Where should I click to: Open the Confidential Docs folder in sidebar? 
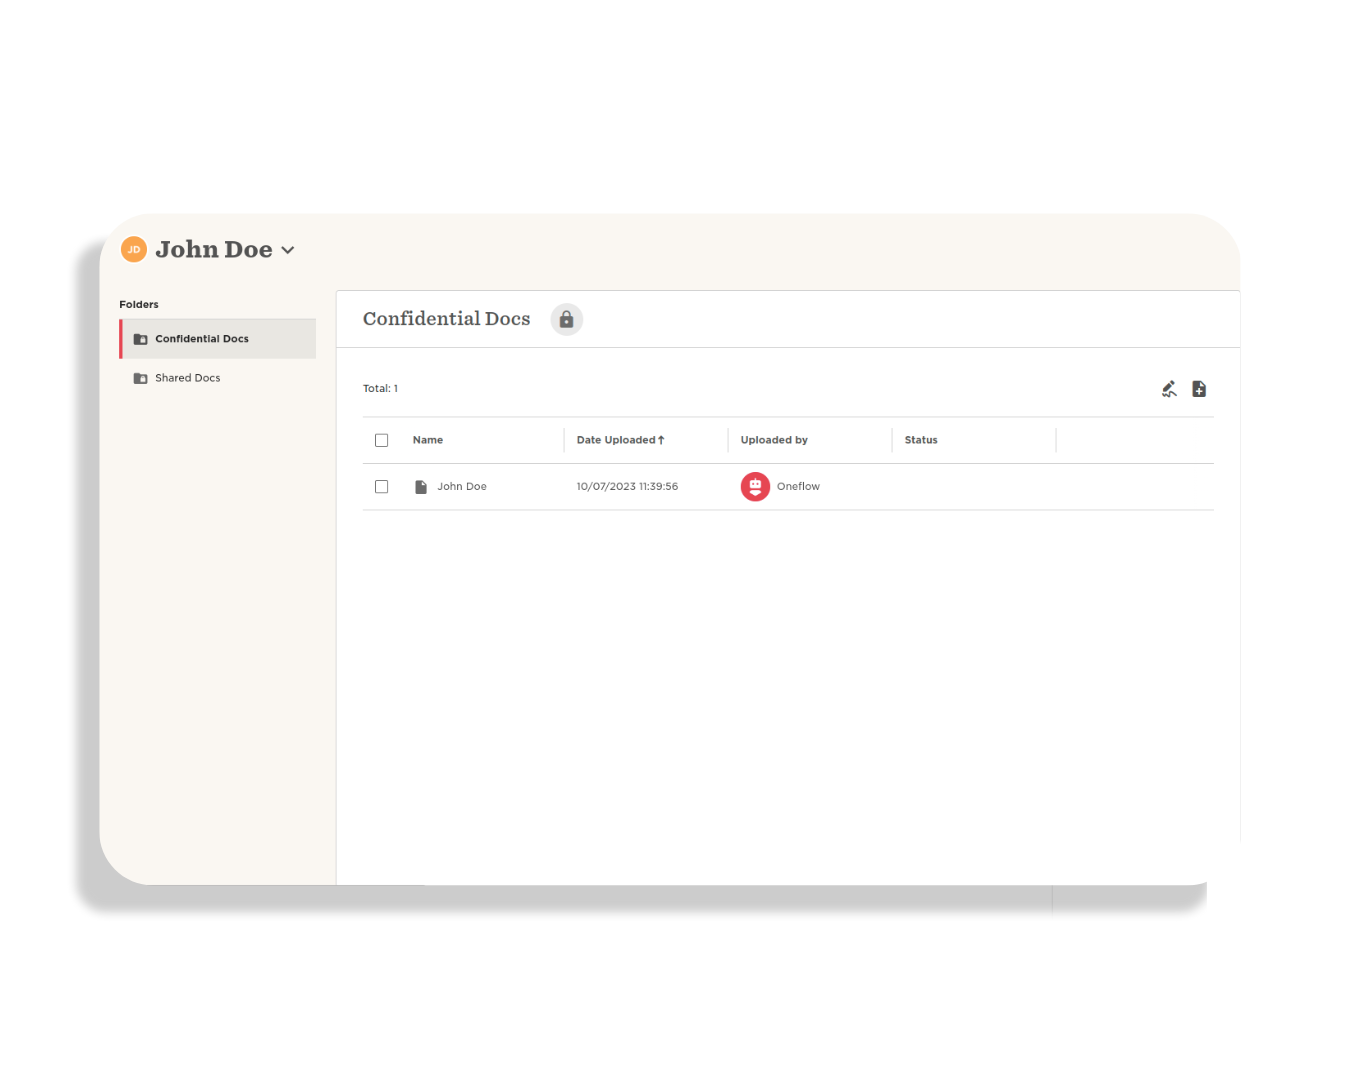pos(218,339)
